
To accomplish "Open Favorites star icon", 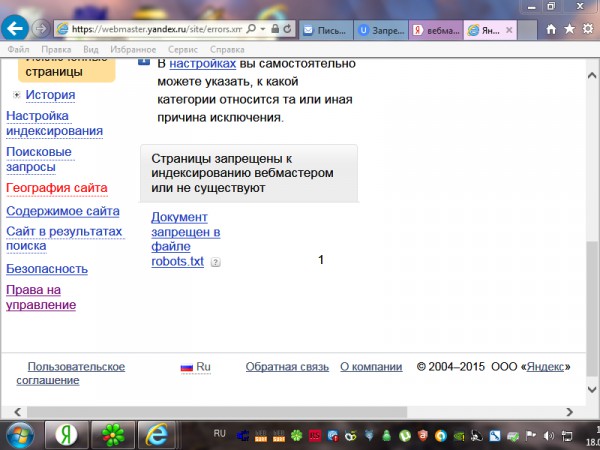I will pyautogui.click(x=570, y=29).
